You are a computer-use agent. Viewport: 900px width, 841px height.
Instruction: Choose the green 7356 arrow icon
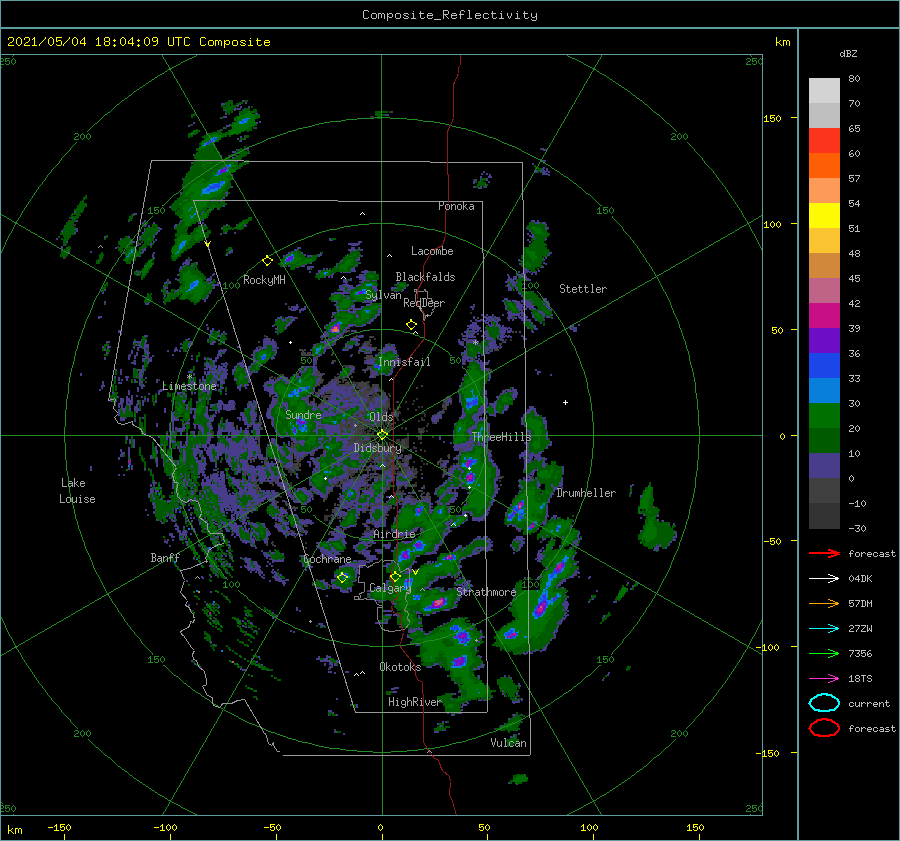824,653
